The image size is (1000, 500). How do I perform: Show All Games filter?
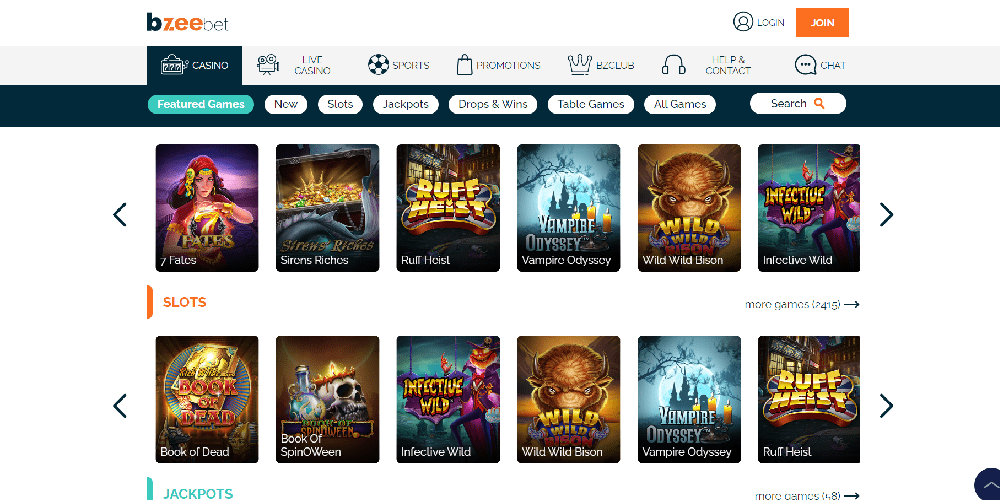[x=680, y=105]
